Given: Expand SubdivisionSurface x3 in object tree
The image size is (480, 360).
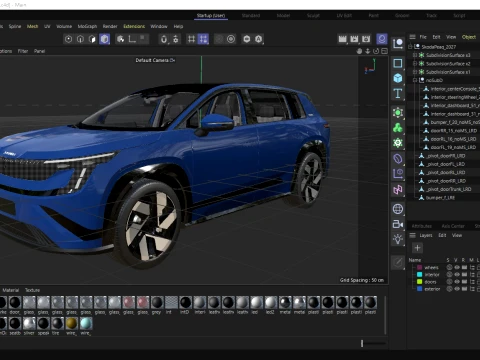Looking at the screenshot, I should click(x=415, y=55).
